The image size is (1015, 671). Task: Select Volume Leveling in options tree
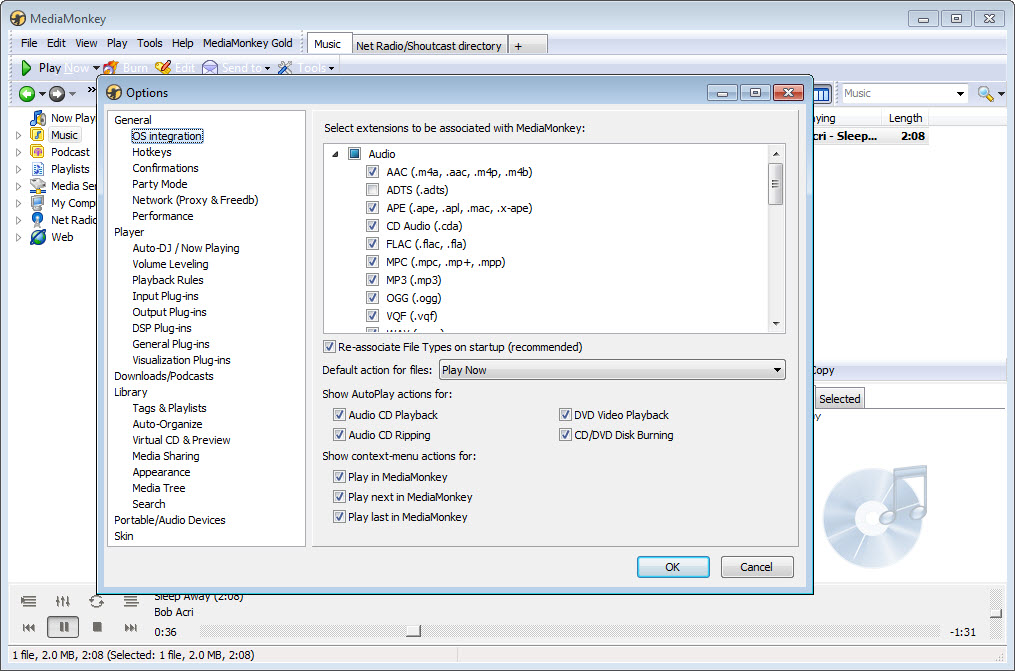coord(170,264)
